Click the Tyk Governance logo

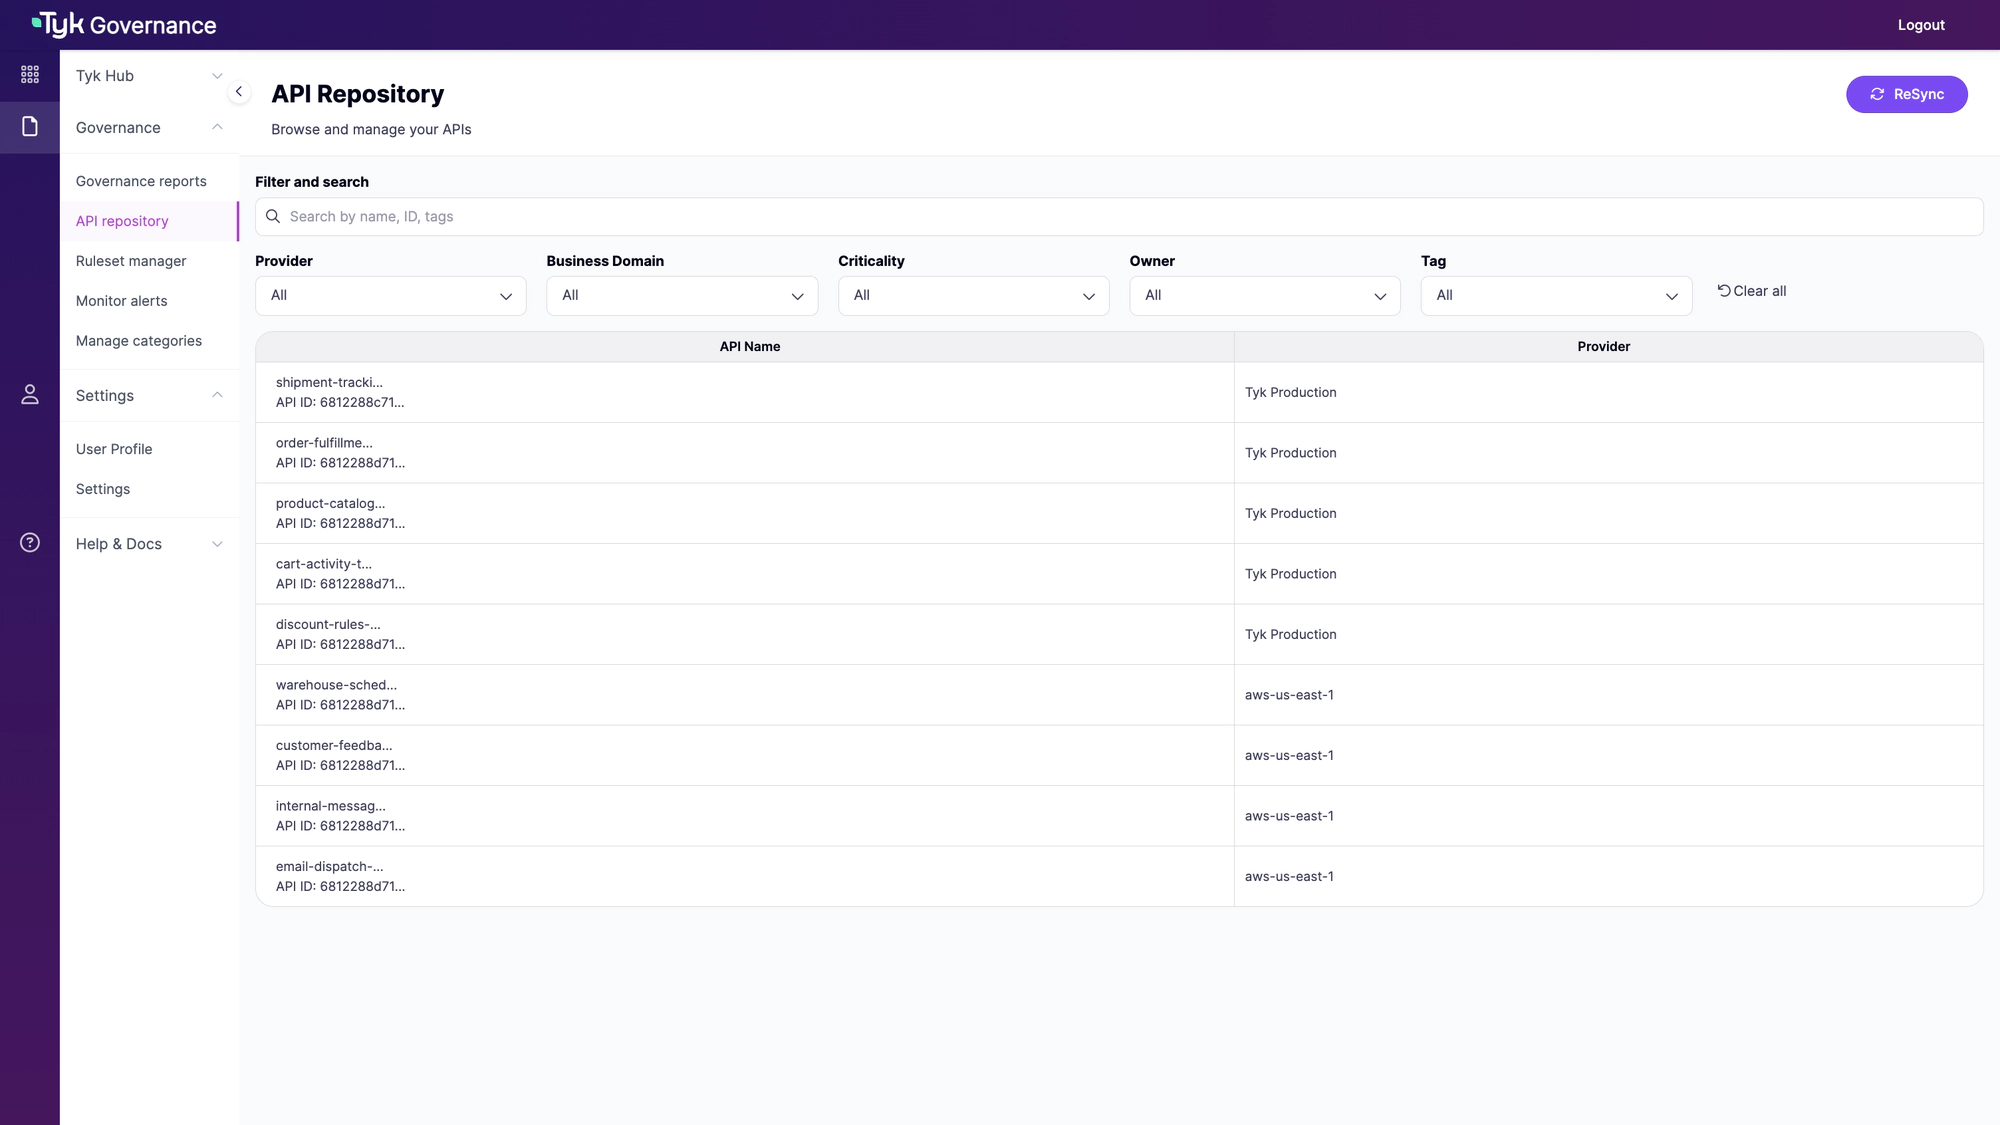pyautogui.click(x=125, y=25)
